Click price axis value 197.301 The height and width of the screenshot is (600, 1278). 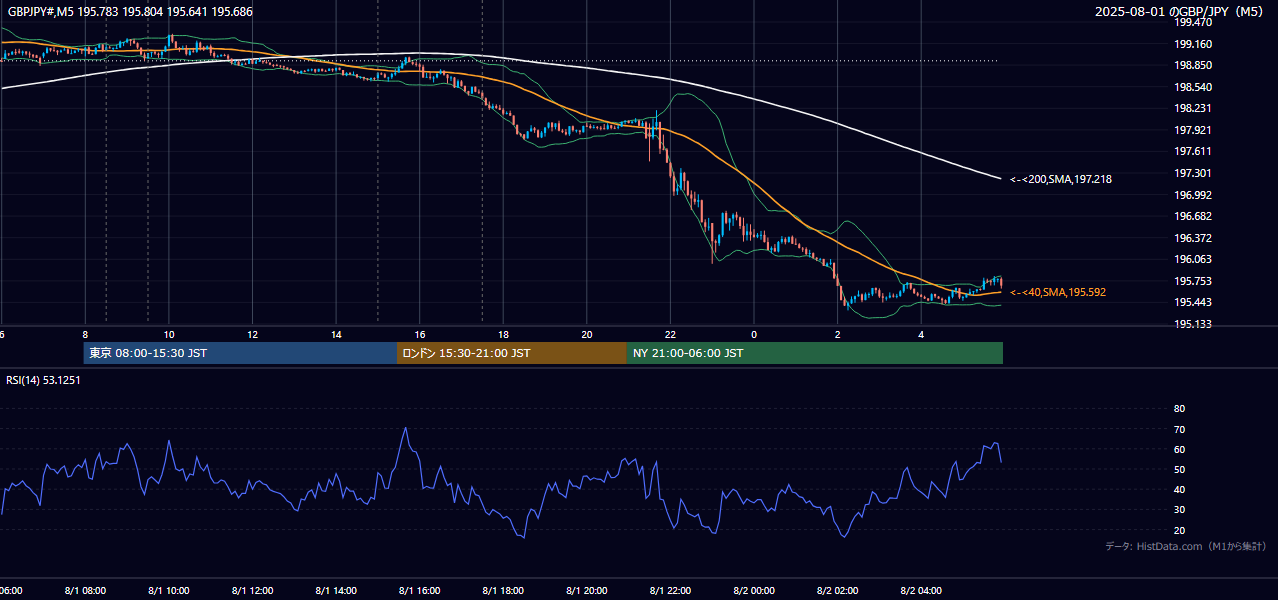click(1193, 173)
